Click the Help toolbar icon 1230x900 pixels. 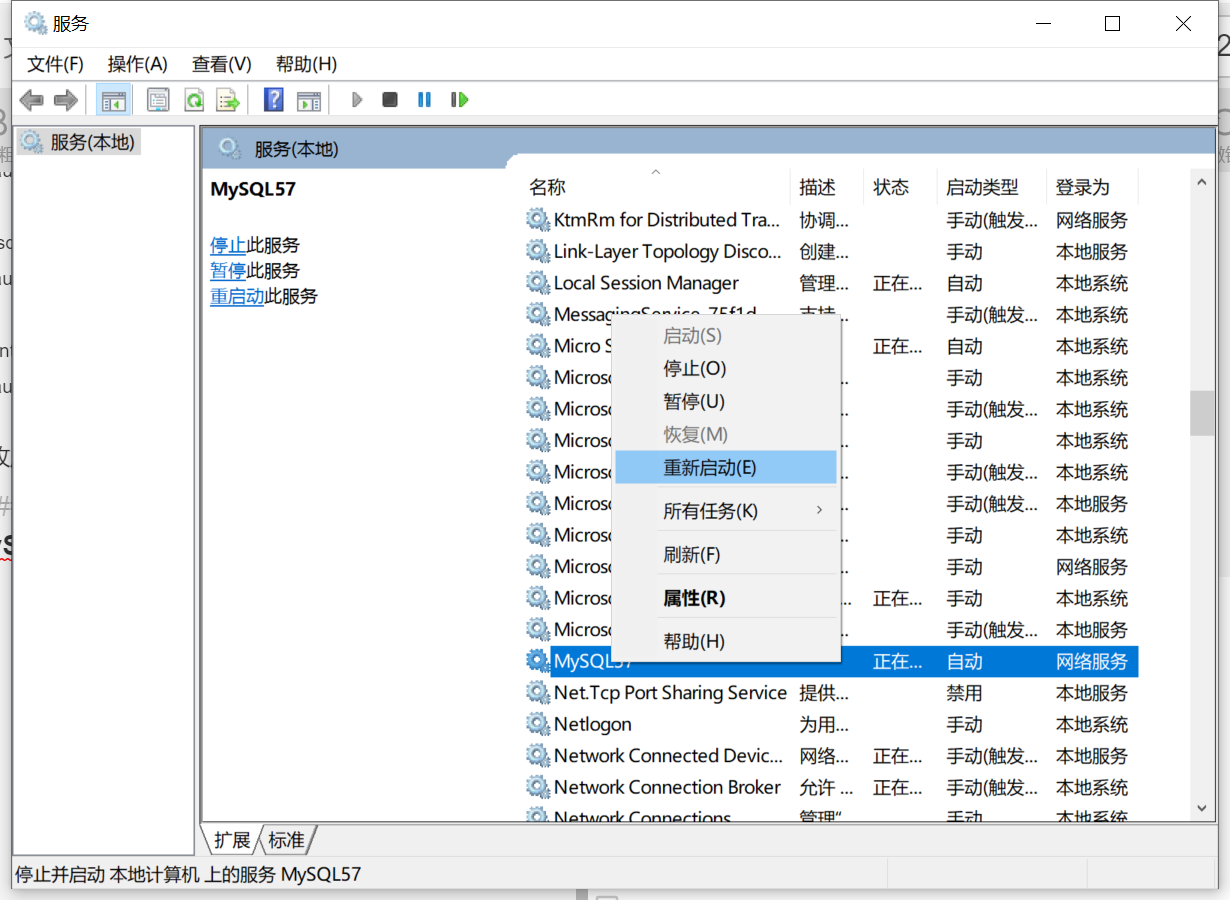(x=272, y=99)
